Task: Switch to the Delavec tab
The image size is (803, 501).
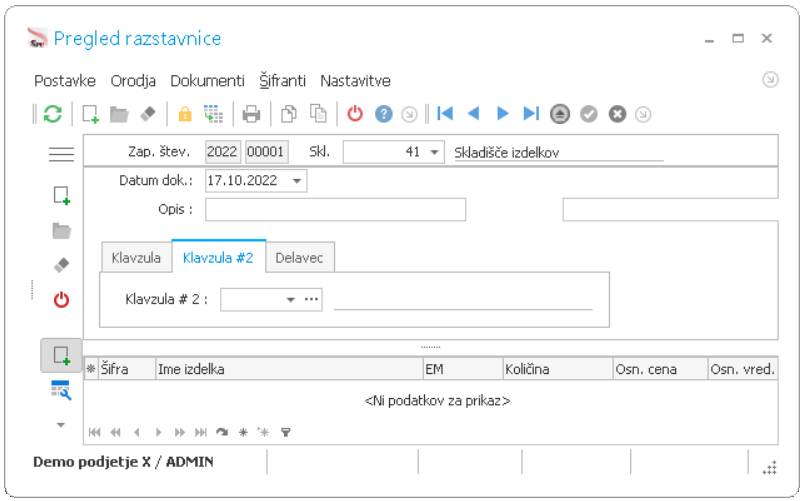Action: click(300, 257)
